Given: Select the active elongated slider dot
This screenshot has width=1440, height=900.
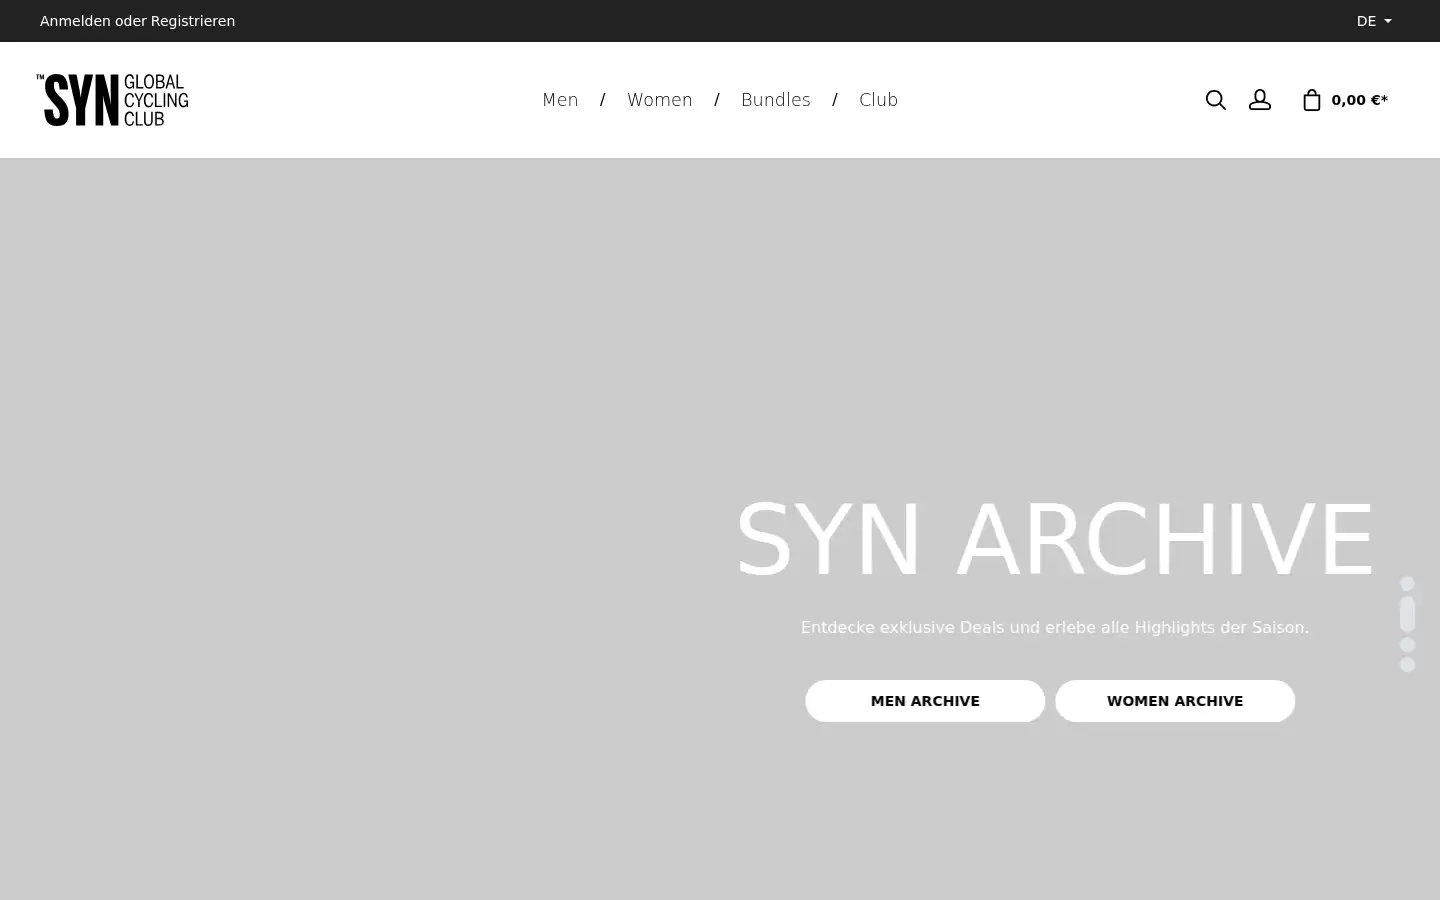Looking at the screenshot, I should pos(1408,614).
